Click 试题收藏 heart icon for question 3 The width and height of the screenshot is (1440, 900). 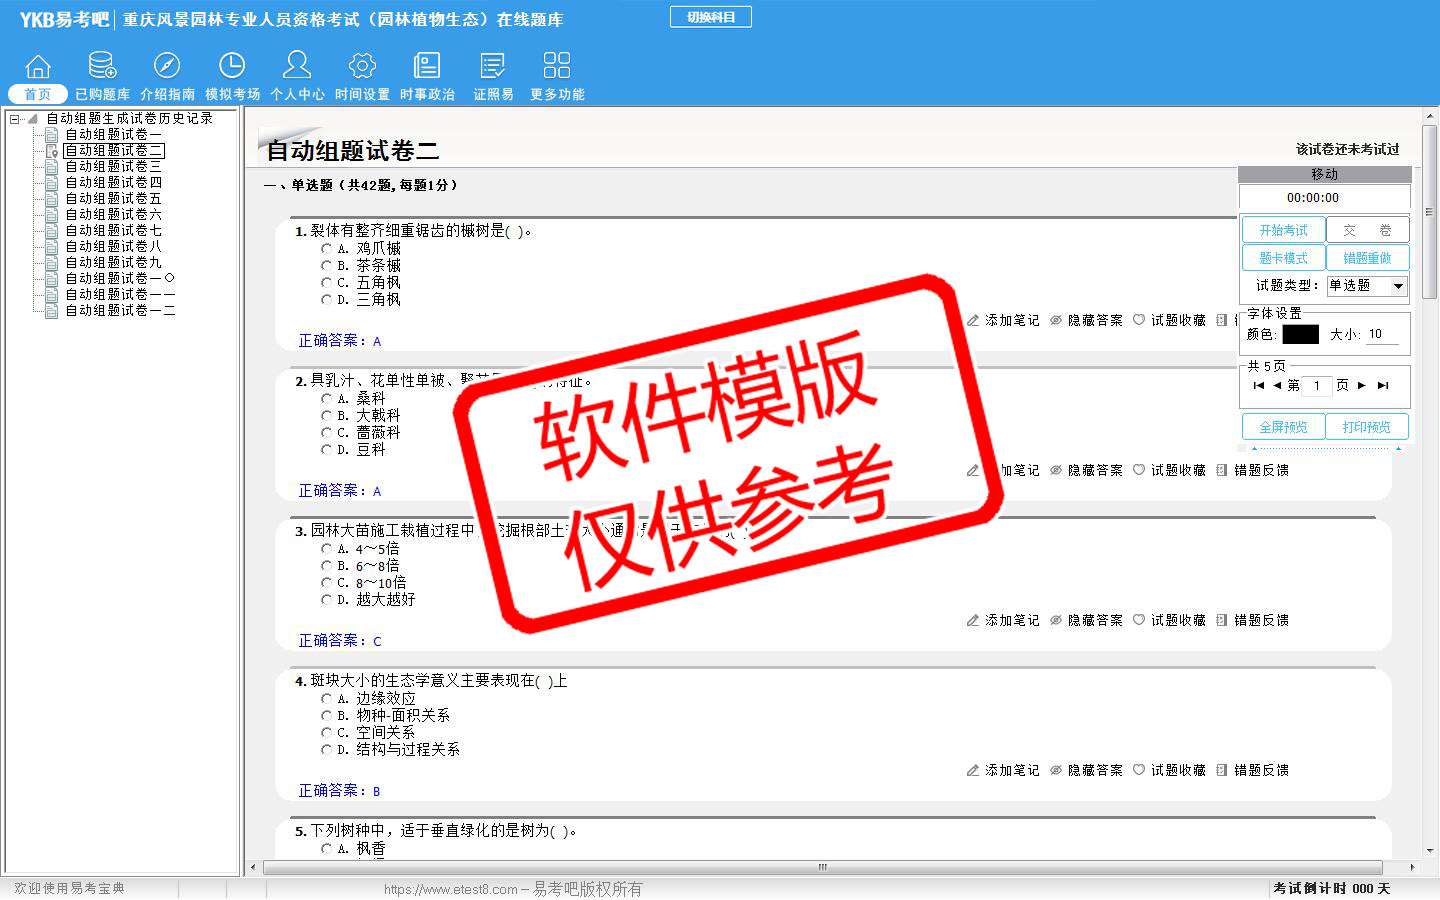1139,620
